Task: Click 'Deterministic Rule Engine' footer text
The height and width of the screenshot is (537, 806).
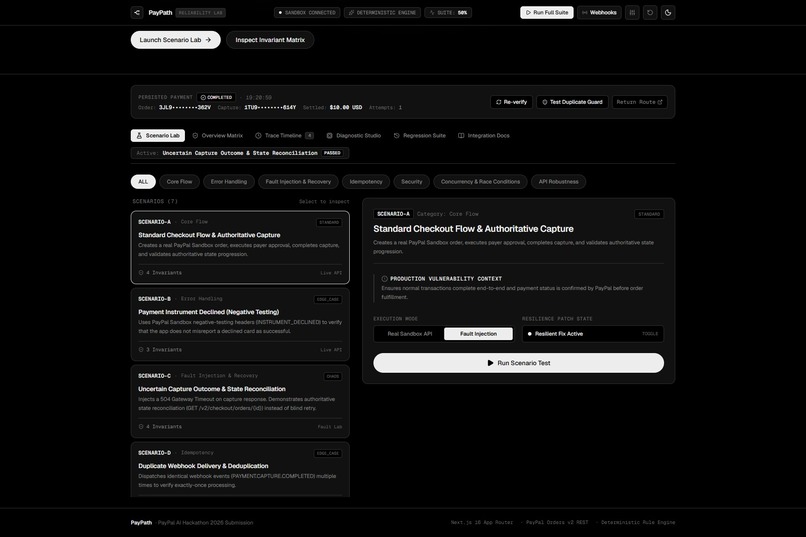Action: tap(638, 523)
